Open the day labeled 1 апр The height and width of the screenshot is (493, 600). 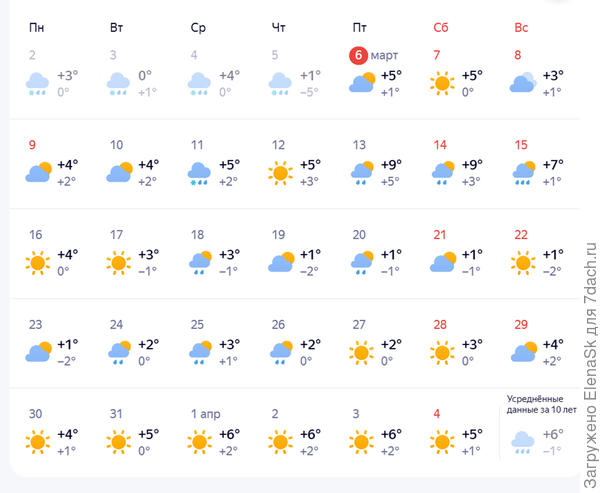tap(206, 413)
